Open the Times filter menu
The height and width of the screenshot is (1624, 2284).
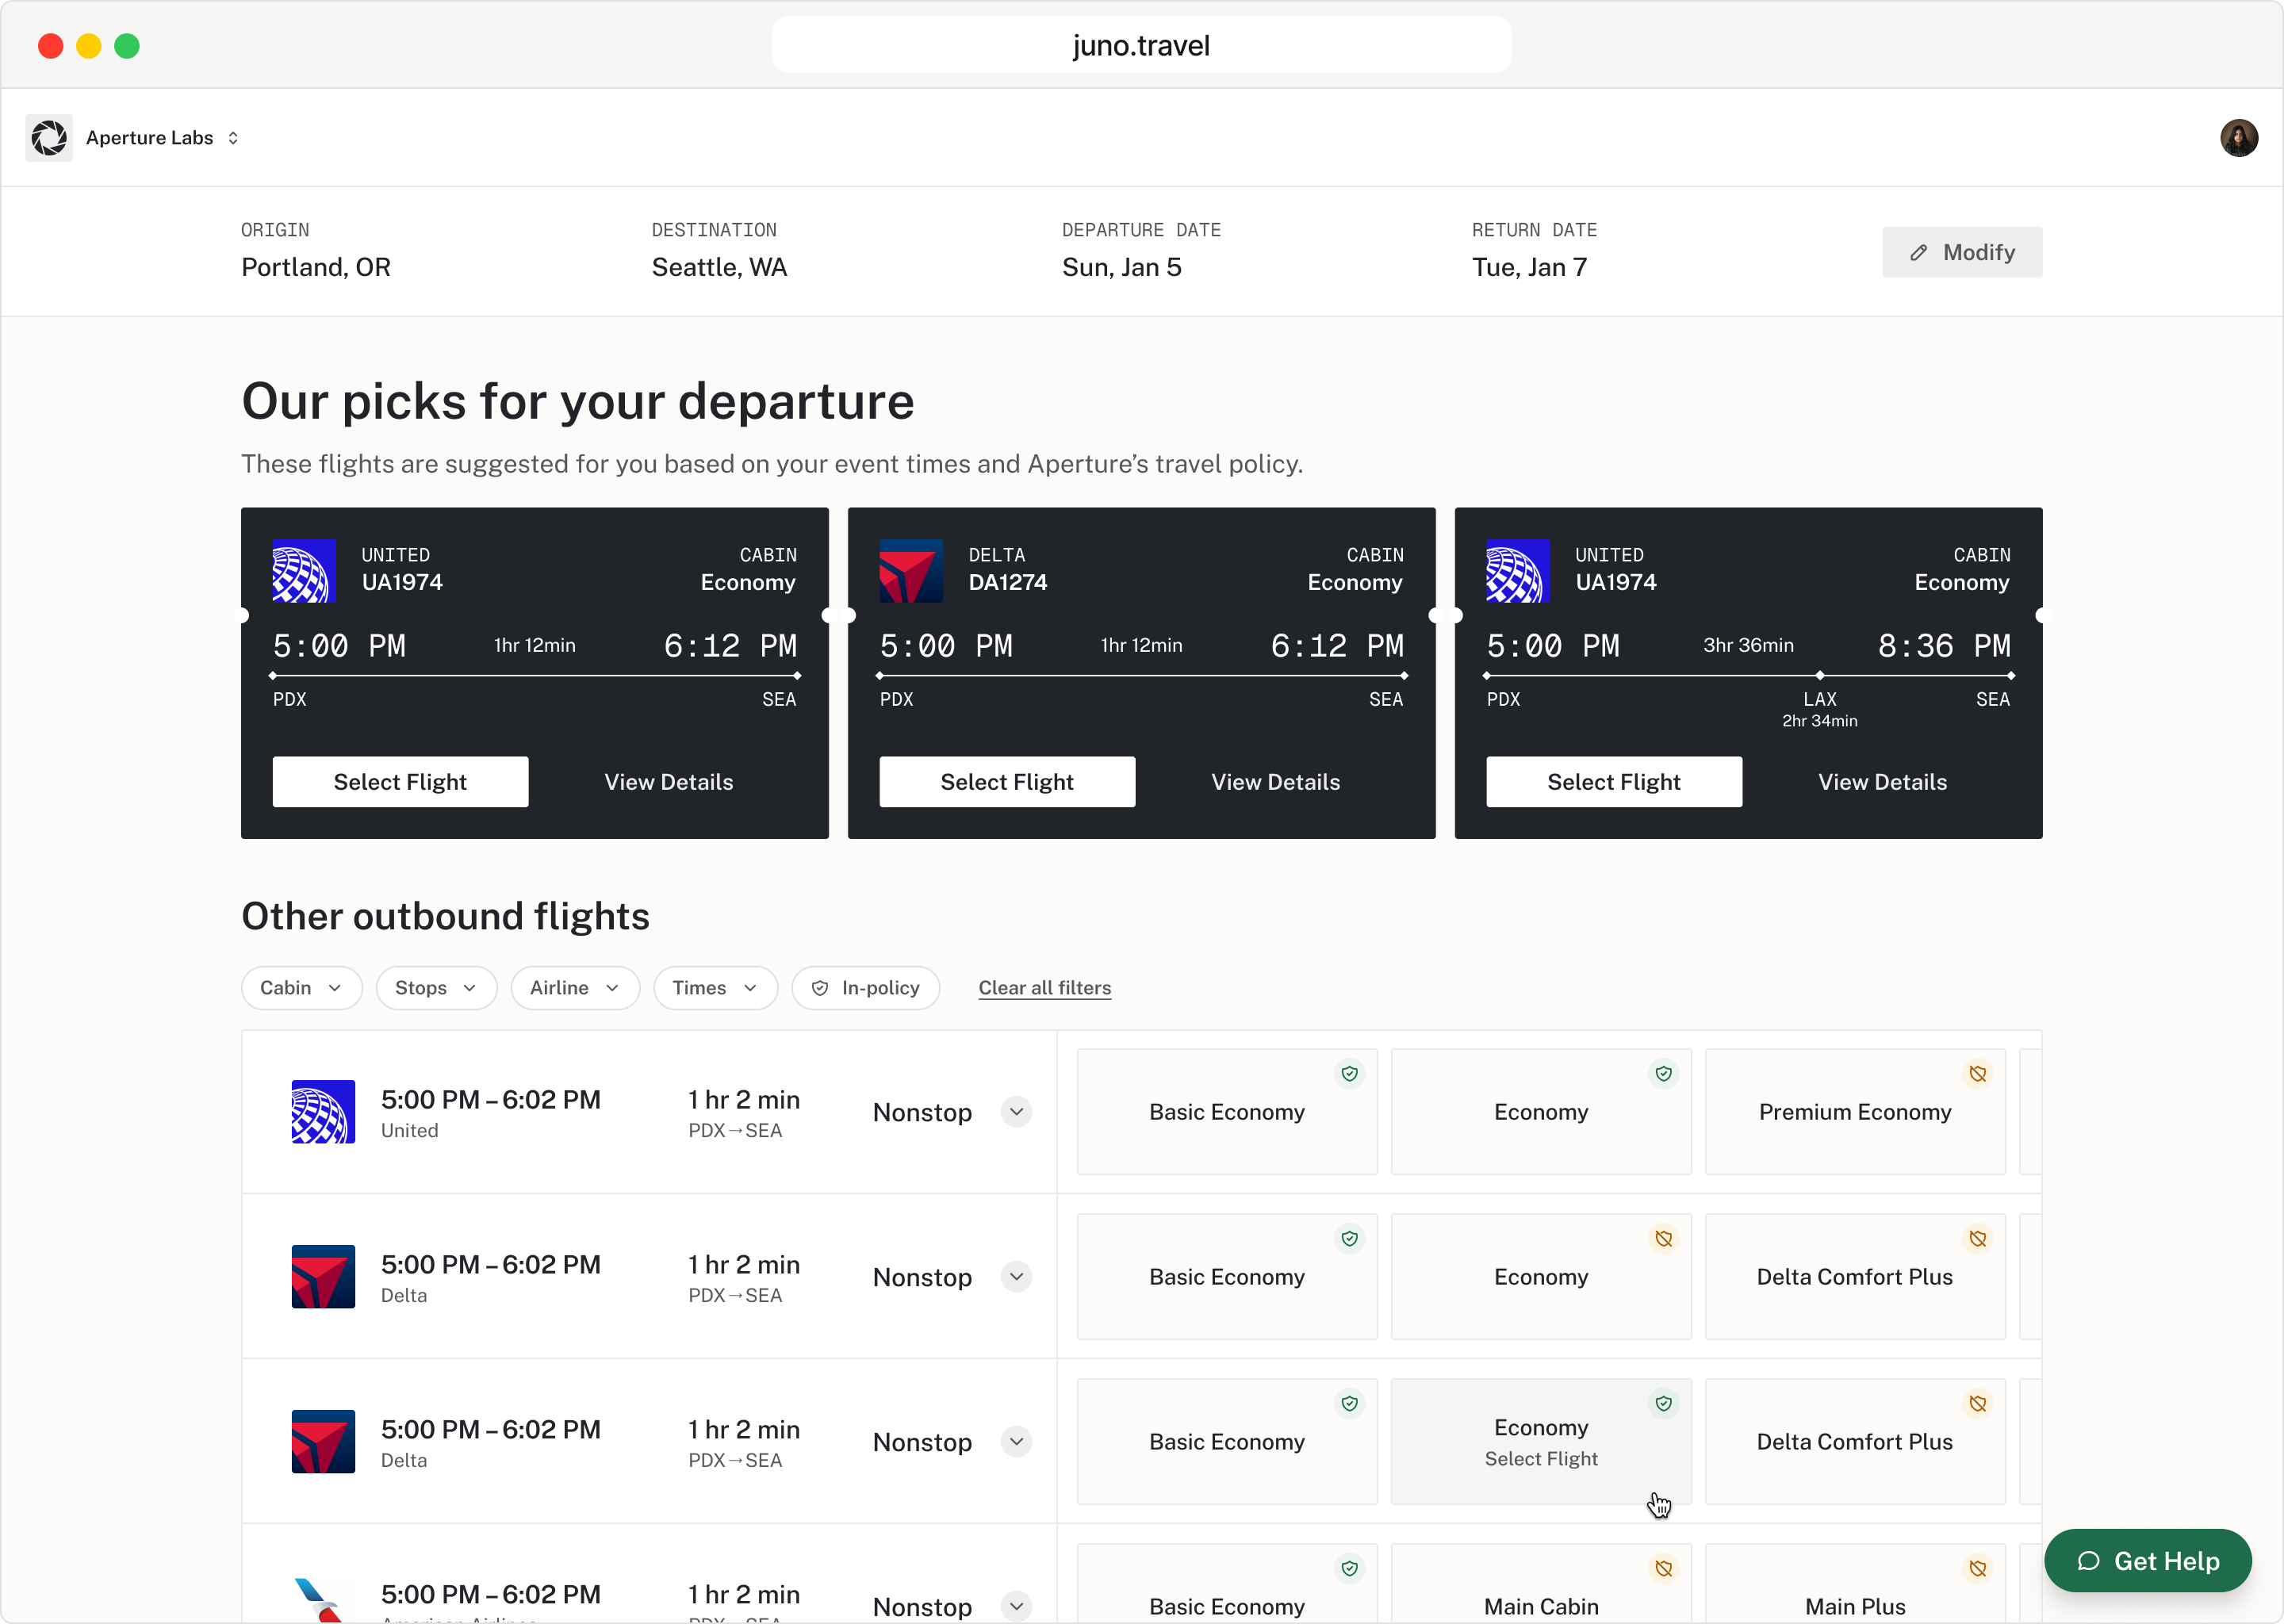pos(714,988)
